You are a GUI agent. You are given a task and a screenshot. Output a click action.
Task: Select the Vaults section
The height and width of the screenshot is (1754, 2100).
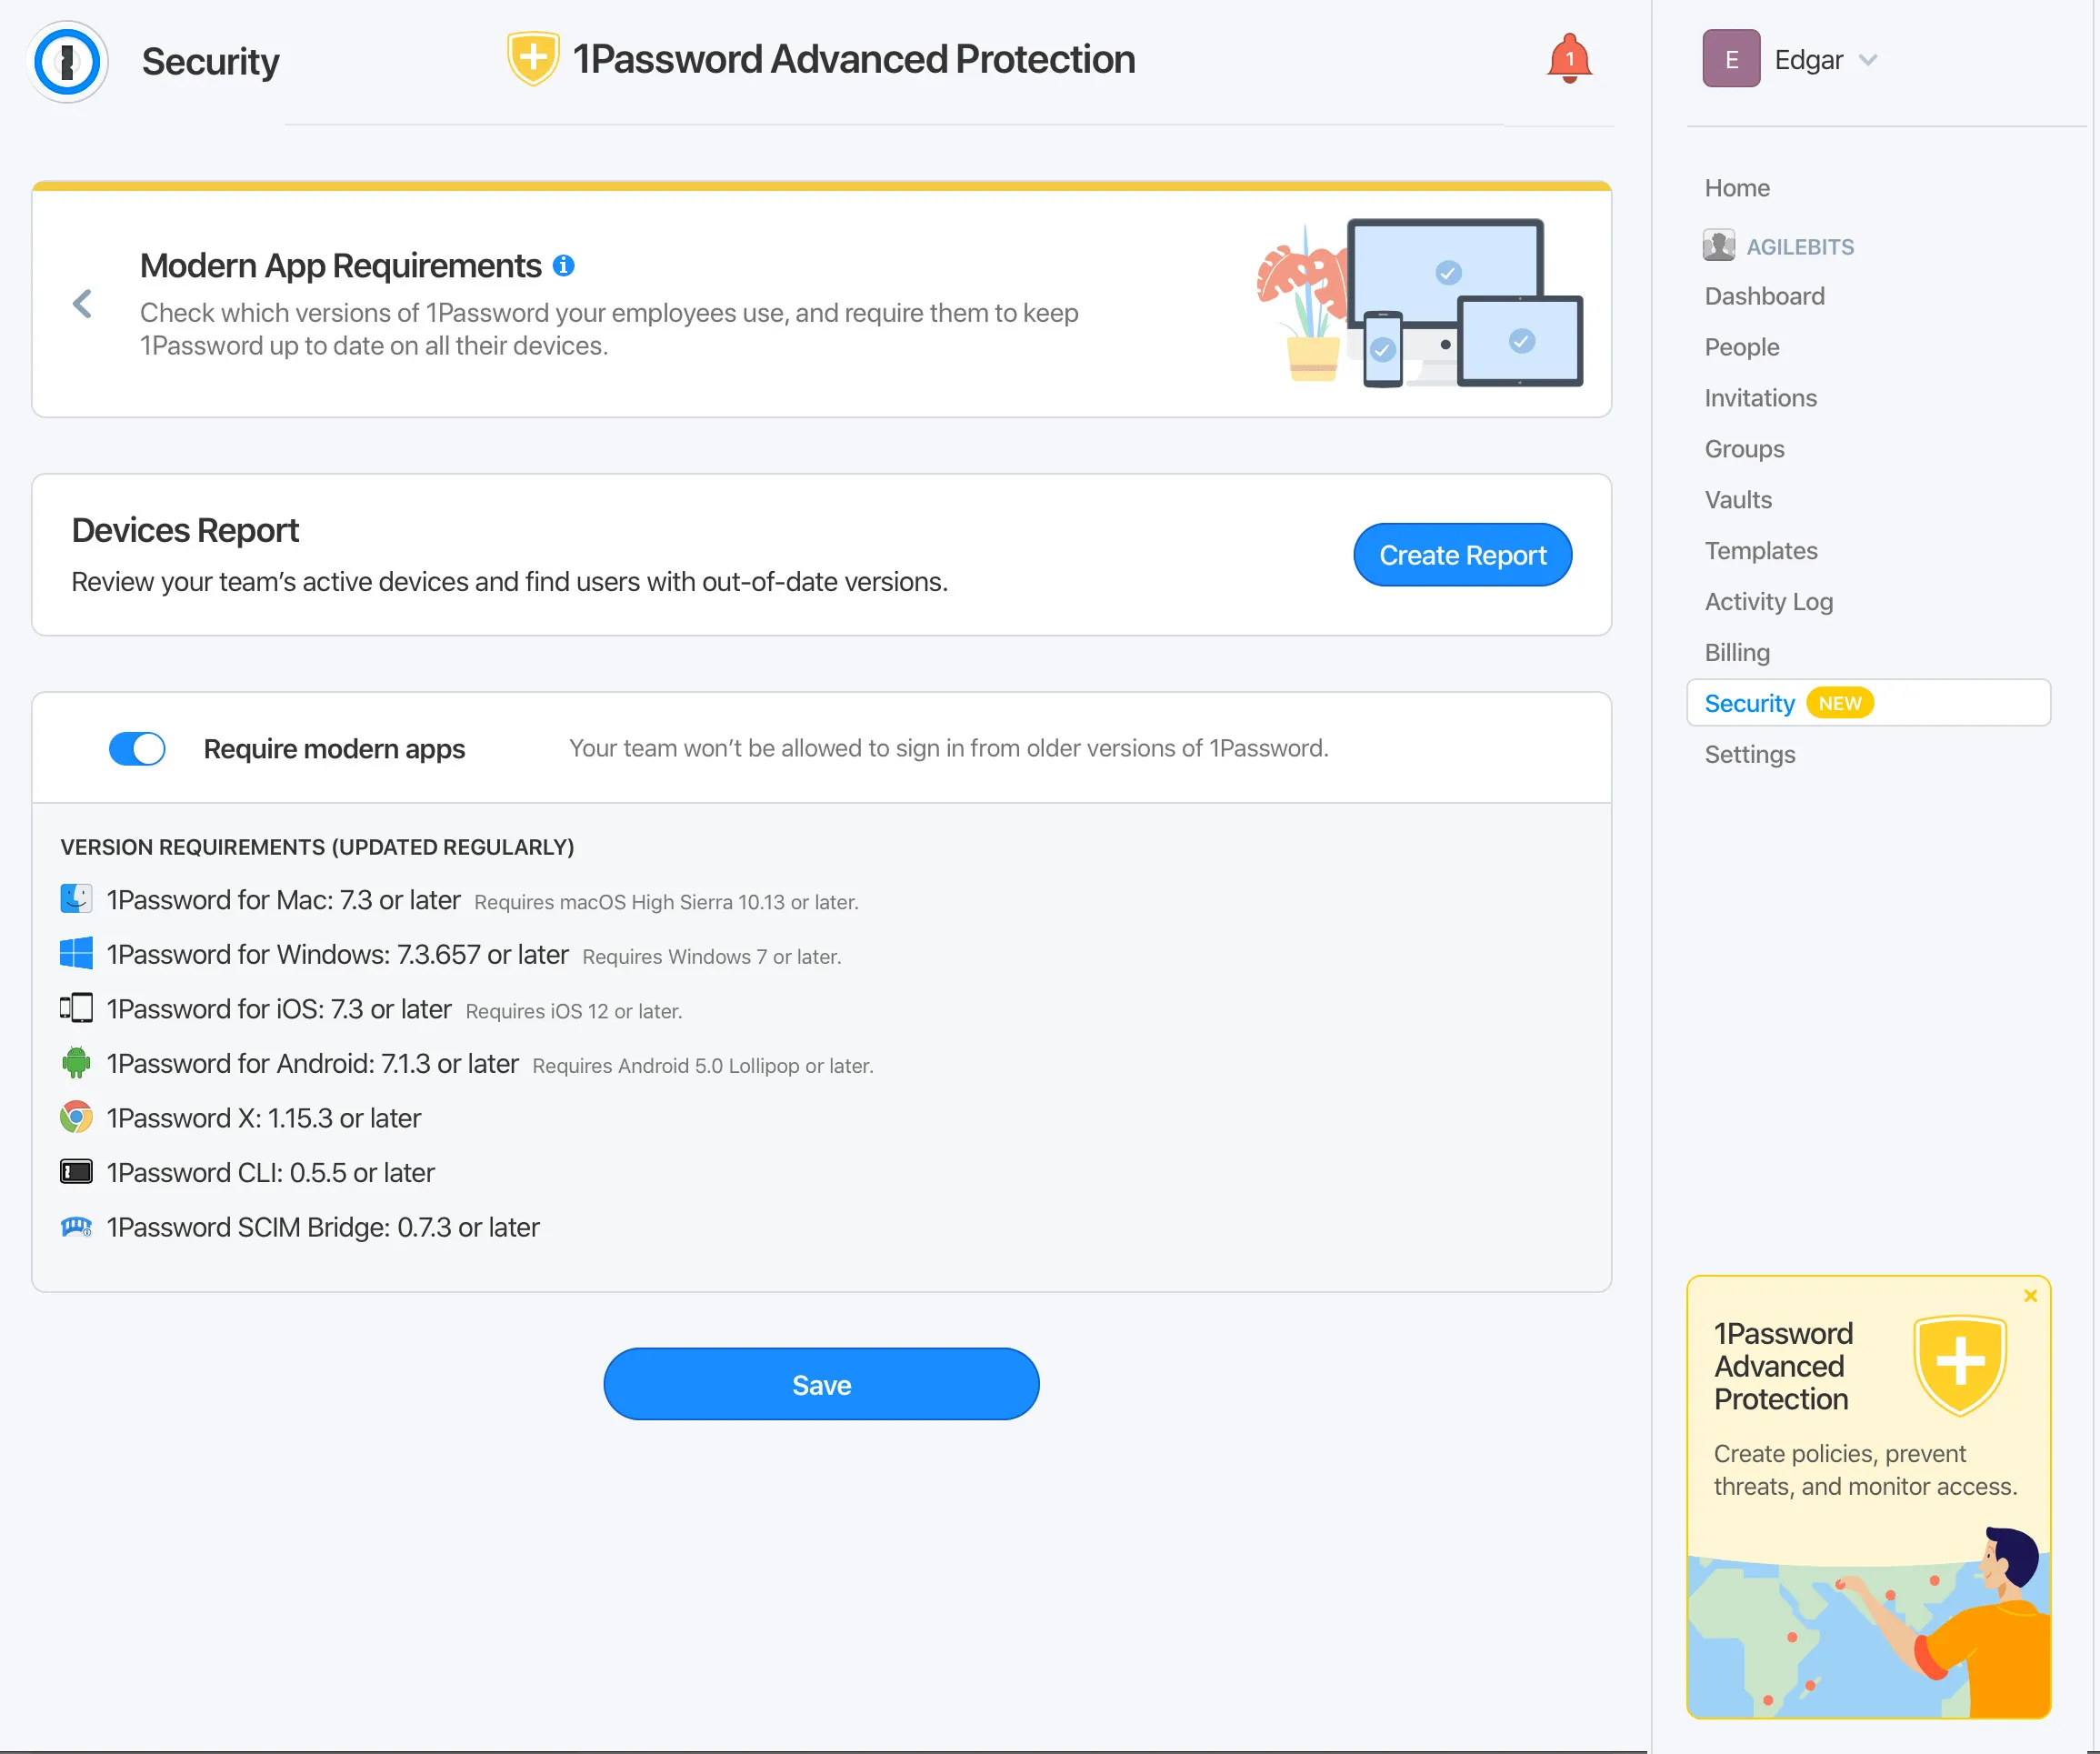click(1737, 499)
